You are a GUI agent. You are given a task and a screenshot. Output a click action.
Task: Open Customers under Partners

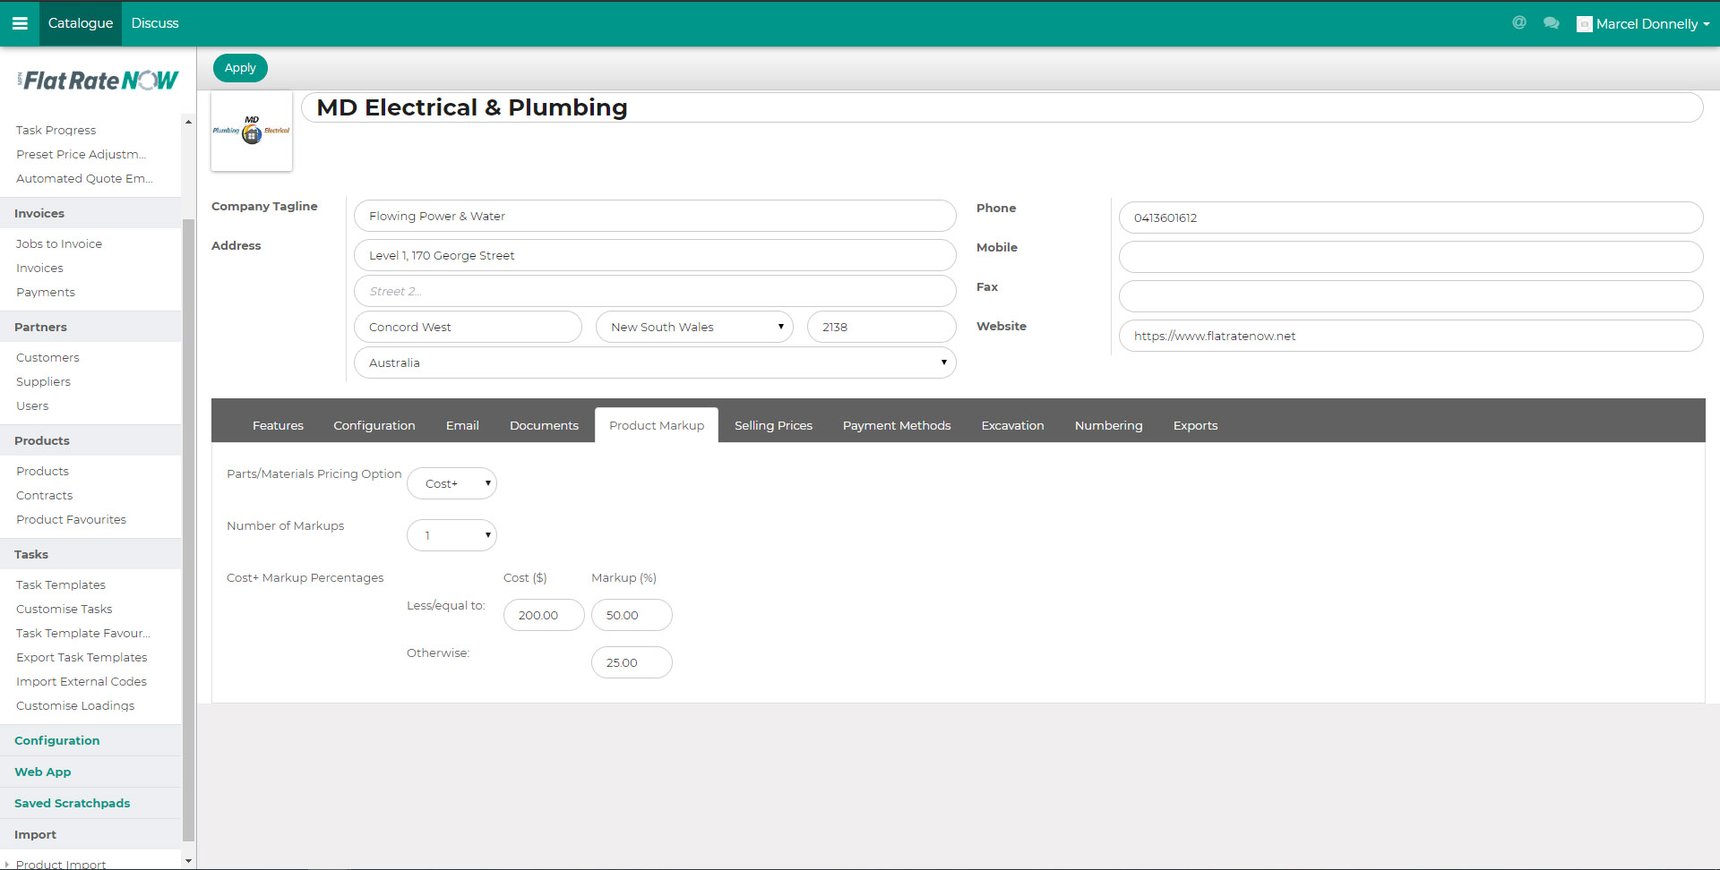[48, 358]
